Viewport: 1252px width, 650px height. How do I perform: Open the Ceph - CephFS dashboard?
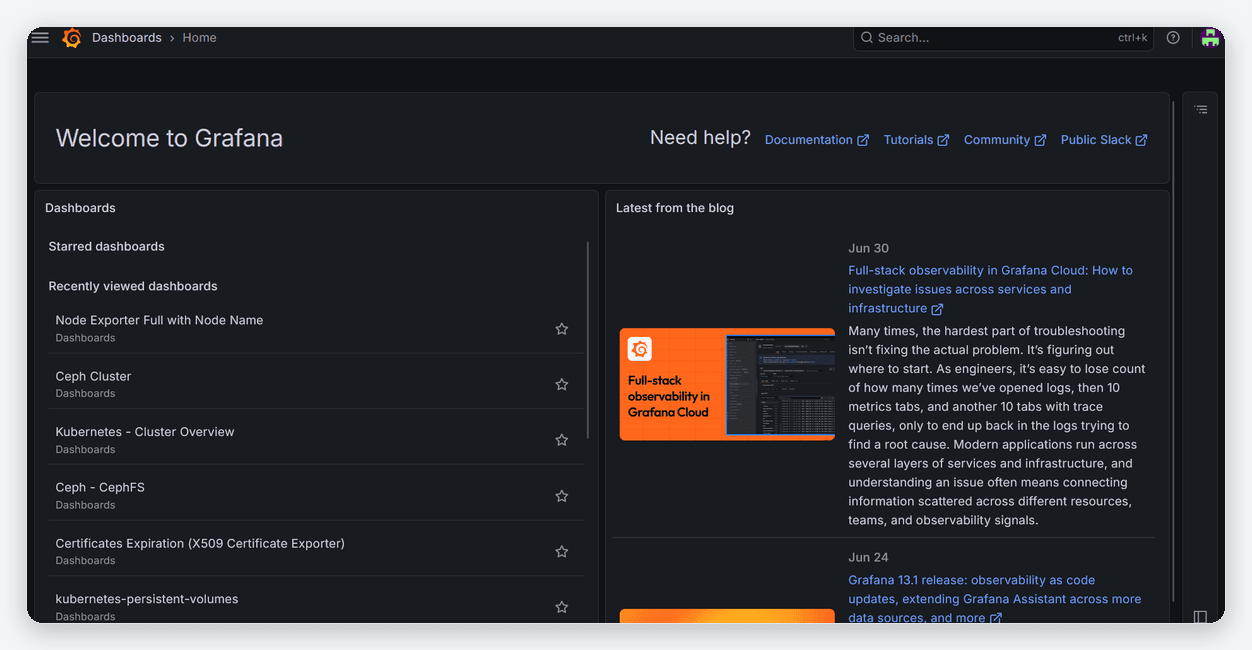tap(100, 487)
